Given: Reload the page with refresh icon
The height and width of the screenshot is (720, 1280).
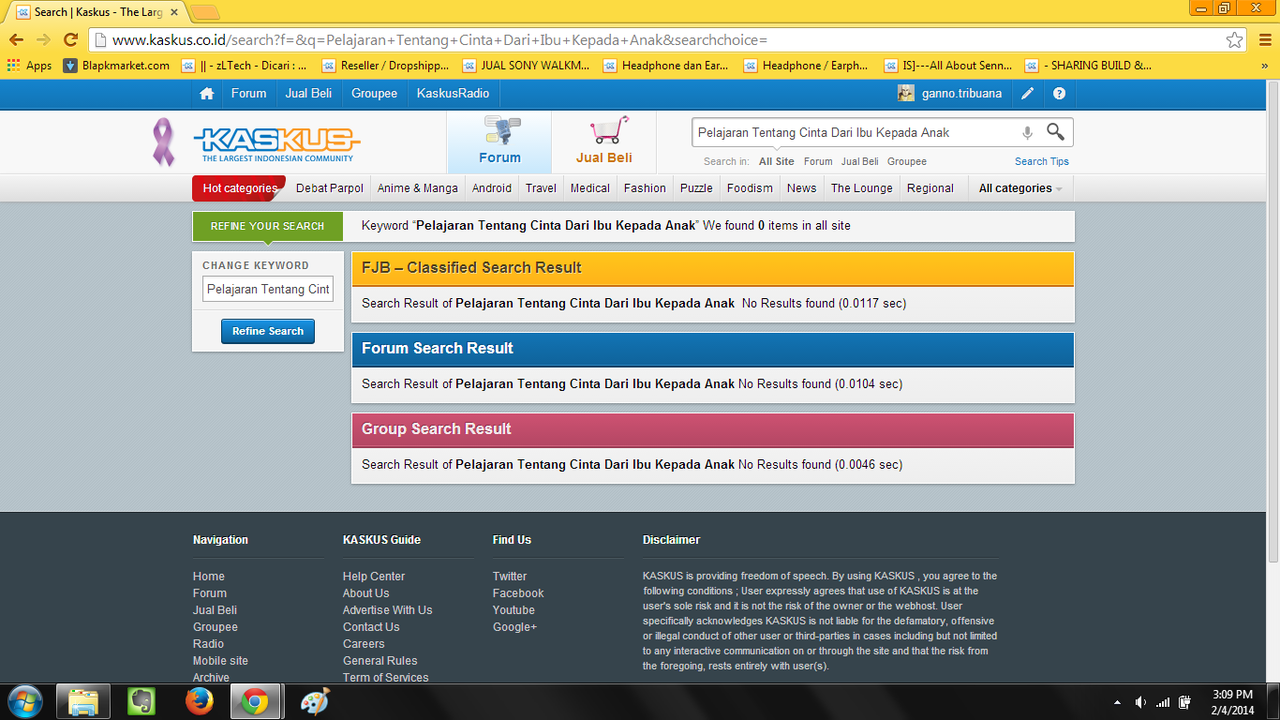Looking at the screenshot, I should [x=70, y=40].
